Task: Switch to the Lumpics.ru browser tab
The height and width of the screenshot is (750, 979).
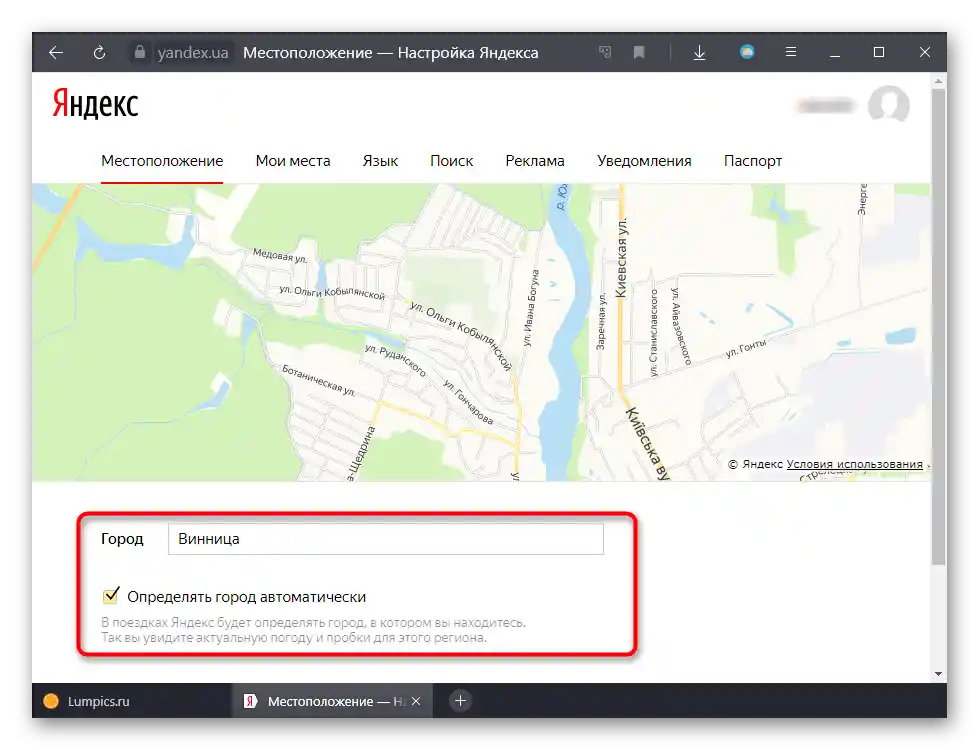Action: [132, 701]
